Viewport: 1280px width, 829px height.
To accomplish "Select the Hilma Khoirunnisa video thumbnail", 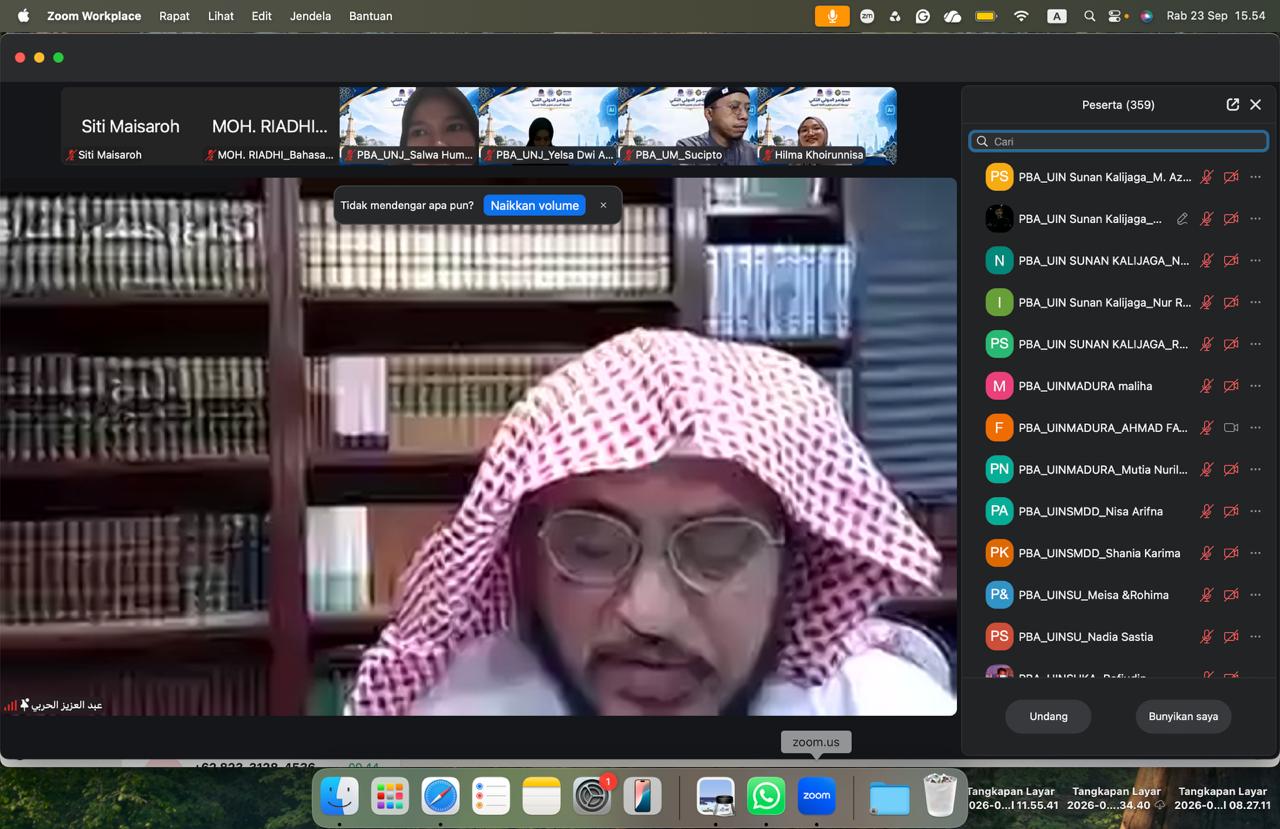I will pyautogui.click(x=827, y=126).
